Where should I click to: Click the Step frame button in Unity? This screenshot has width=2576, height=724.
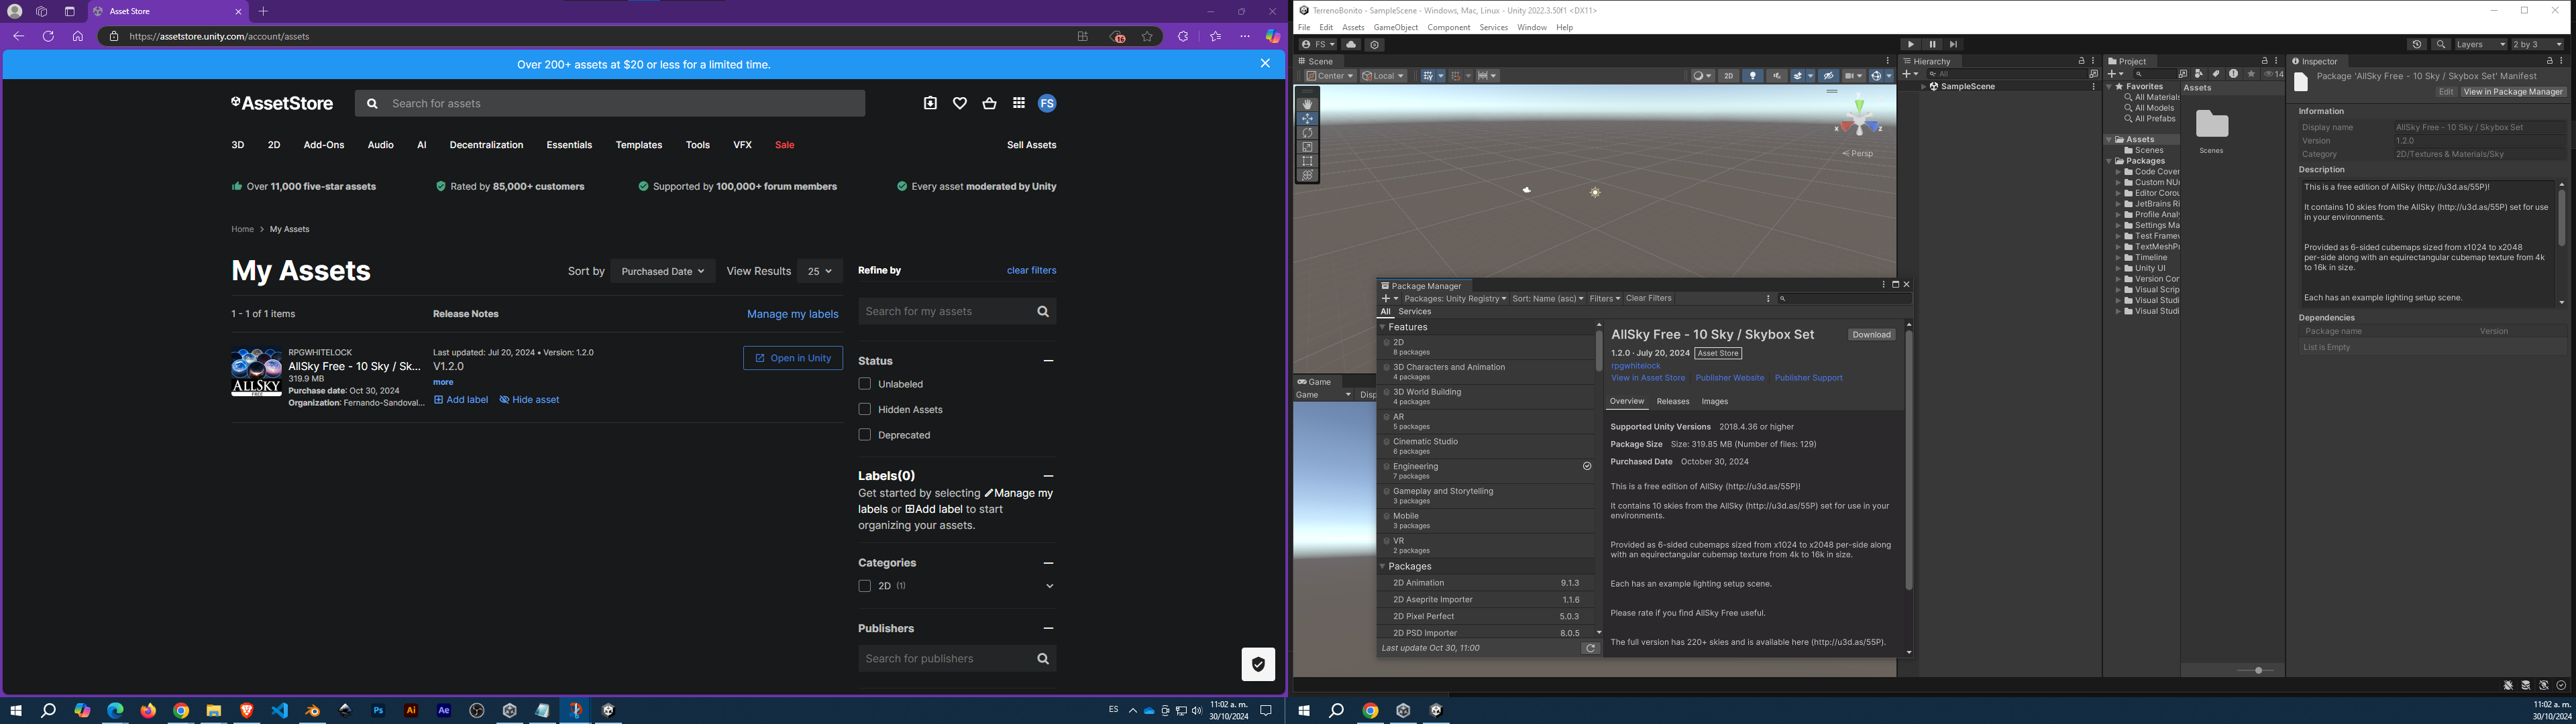[1953, 44]
